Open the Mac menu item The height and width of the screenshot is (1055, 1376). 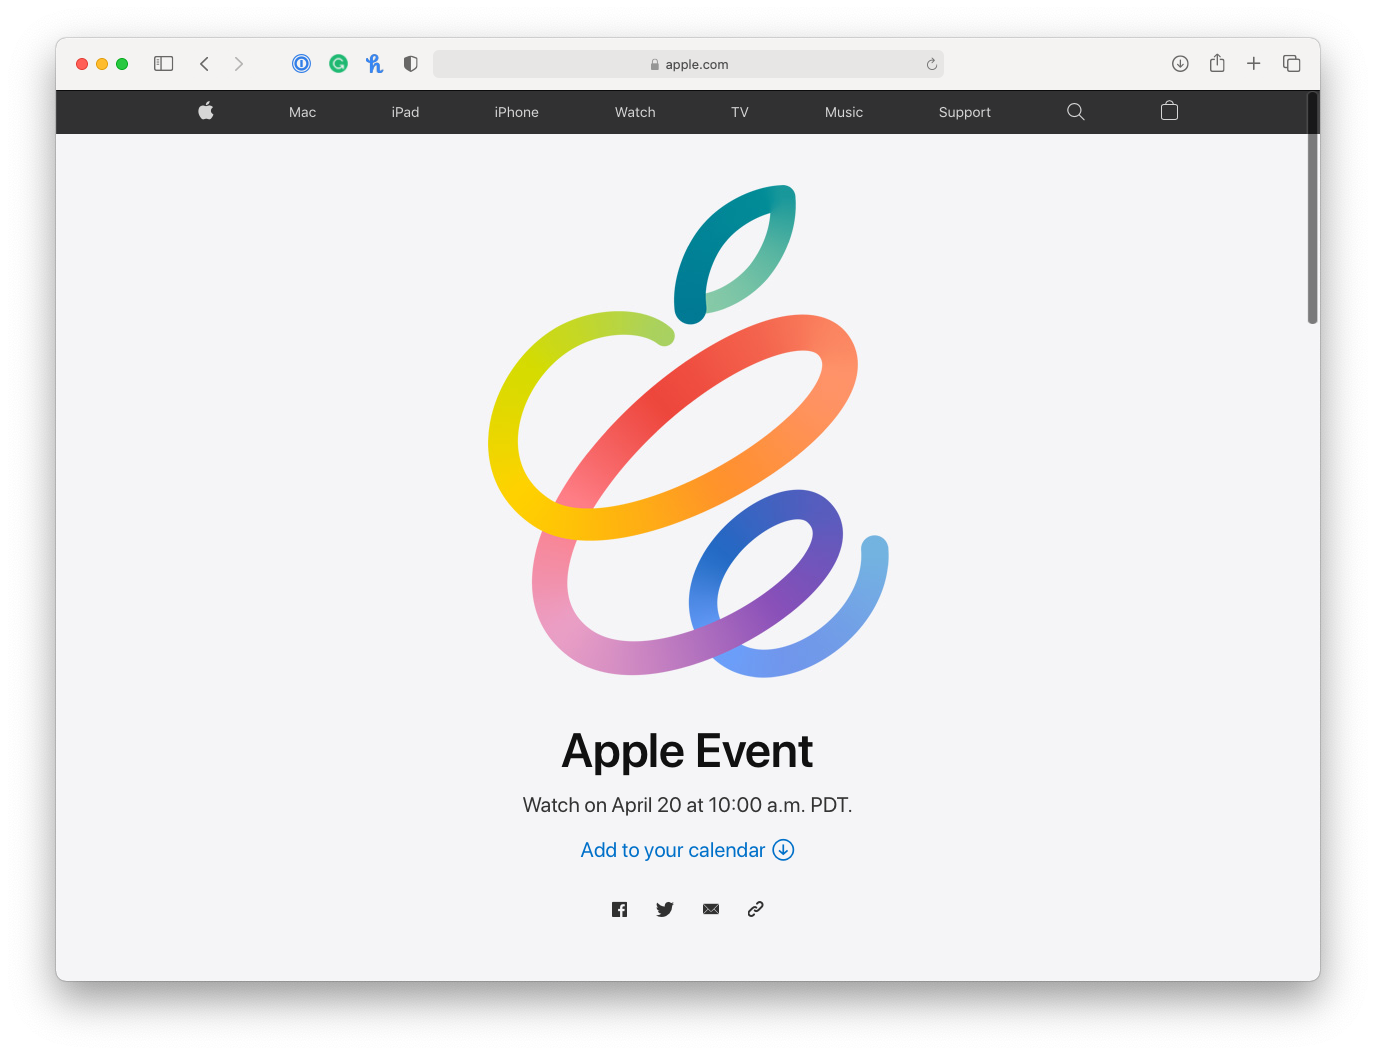(302, 112)
